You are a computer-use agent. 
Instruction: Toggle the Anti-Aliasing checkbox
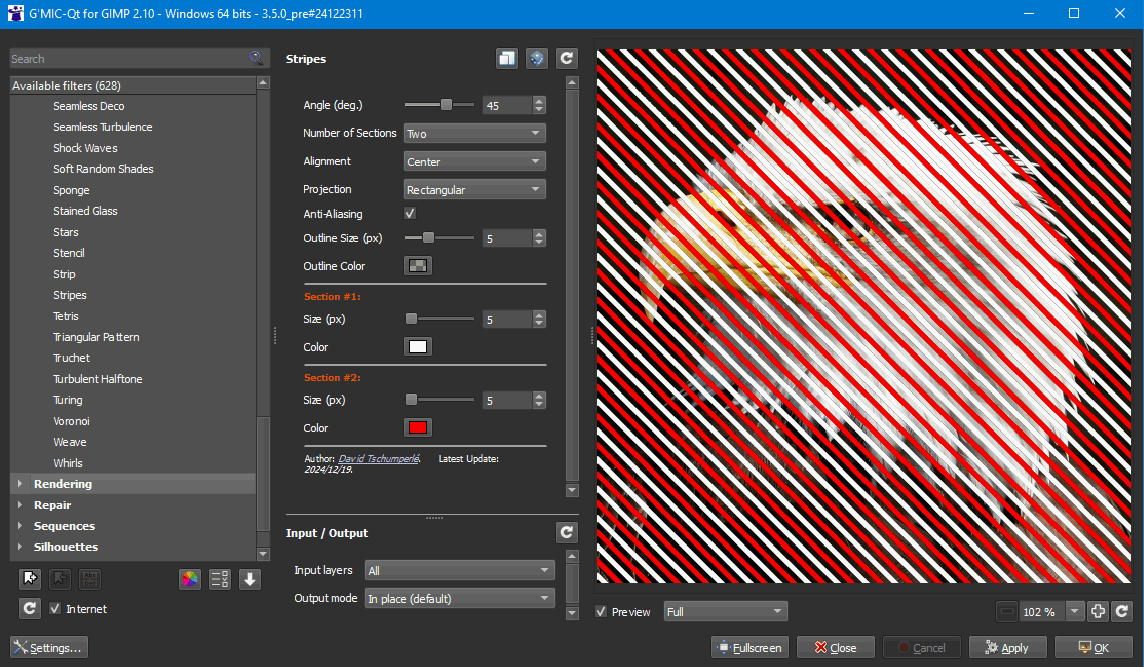410,214
